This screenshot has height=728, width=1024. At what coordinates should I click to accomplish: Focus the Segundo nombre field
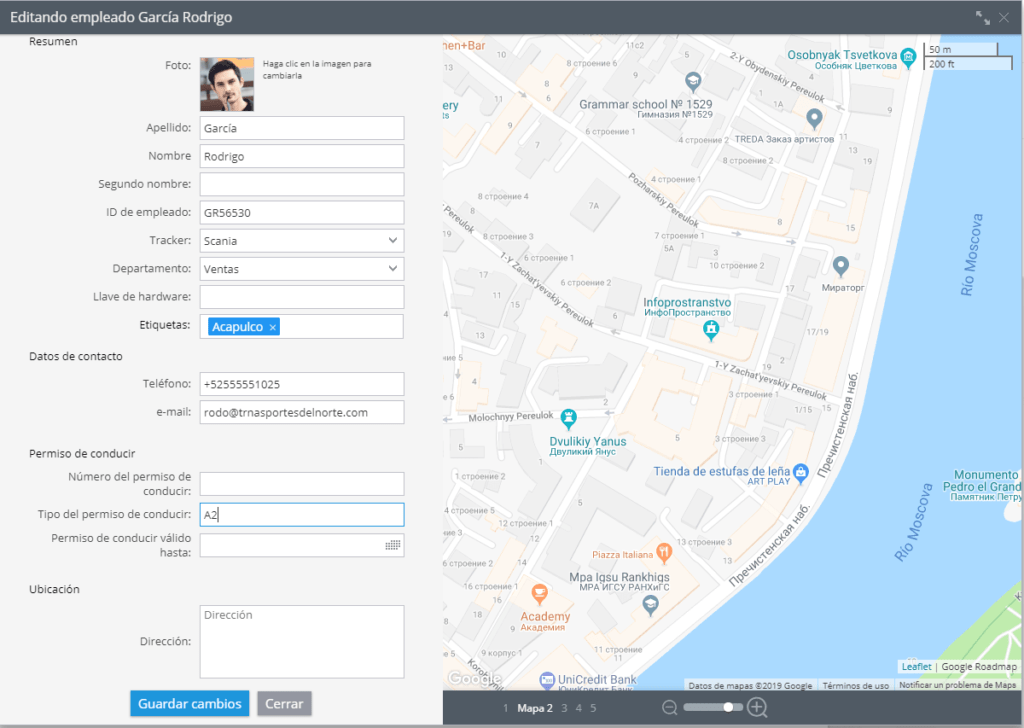302,184
